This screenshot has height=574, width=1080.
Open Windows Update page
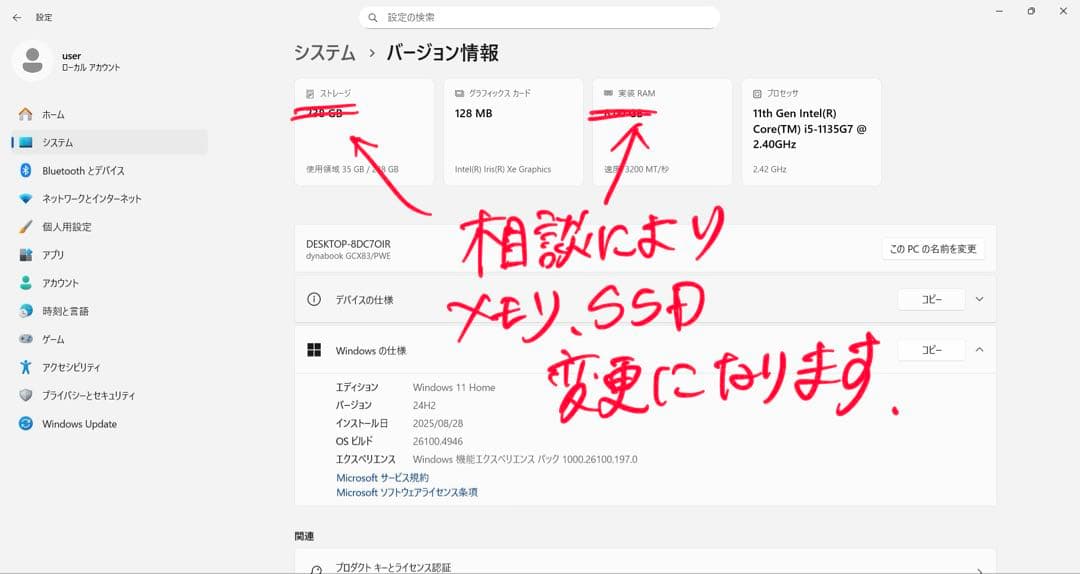pyautogui.click(x=110, y=424)
